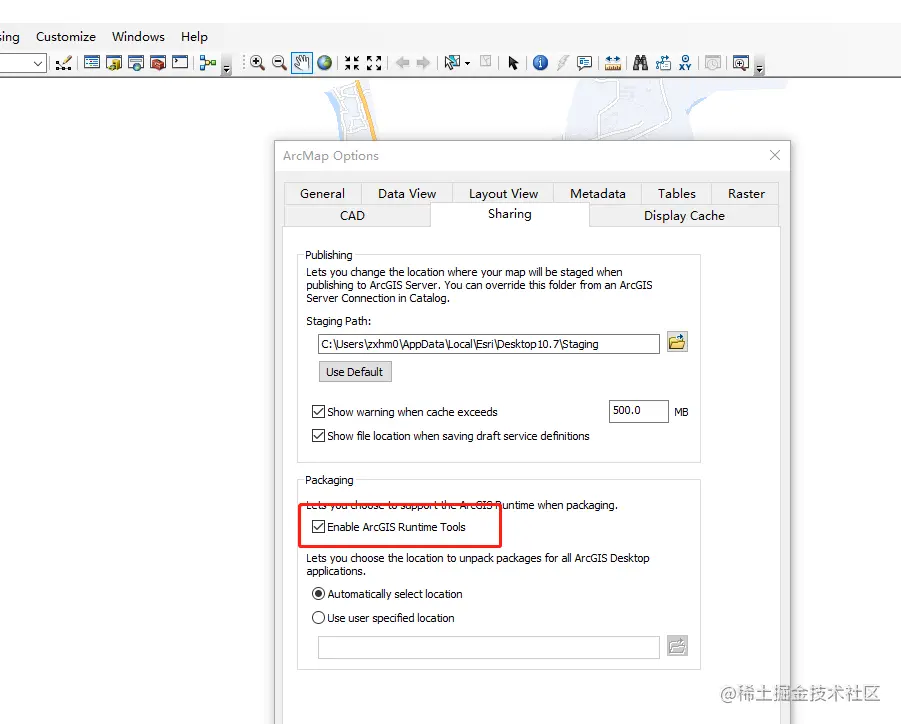Switch to the Data View tab
This screenshot has height=724, width=901.
[407, 194]
